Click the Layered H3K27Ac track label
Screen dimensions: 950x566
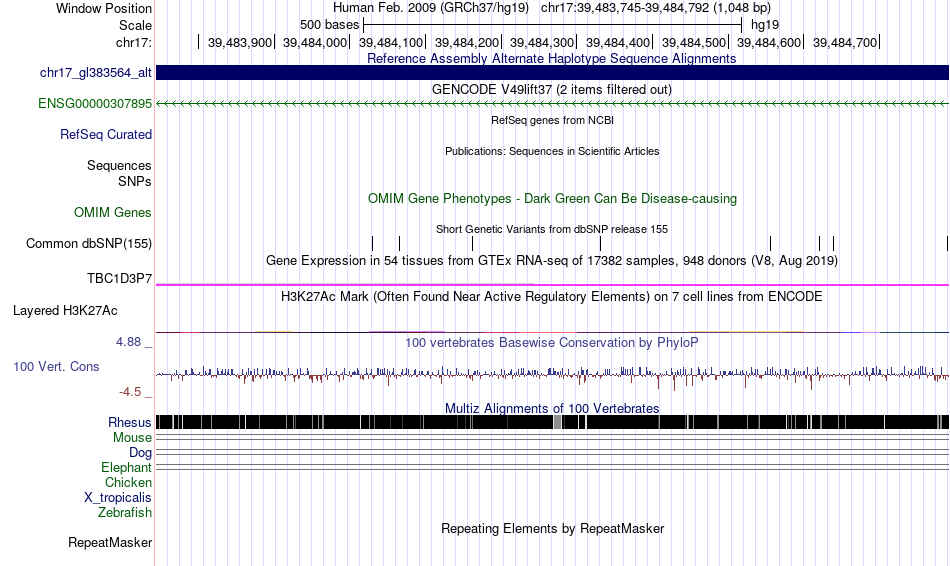(x=65, y=311)
